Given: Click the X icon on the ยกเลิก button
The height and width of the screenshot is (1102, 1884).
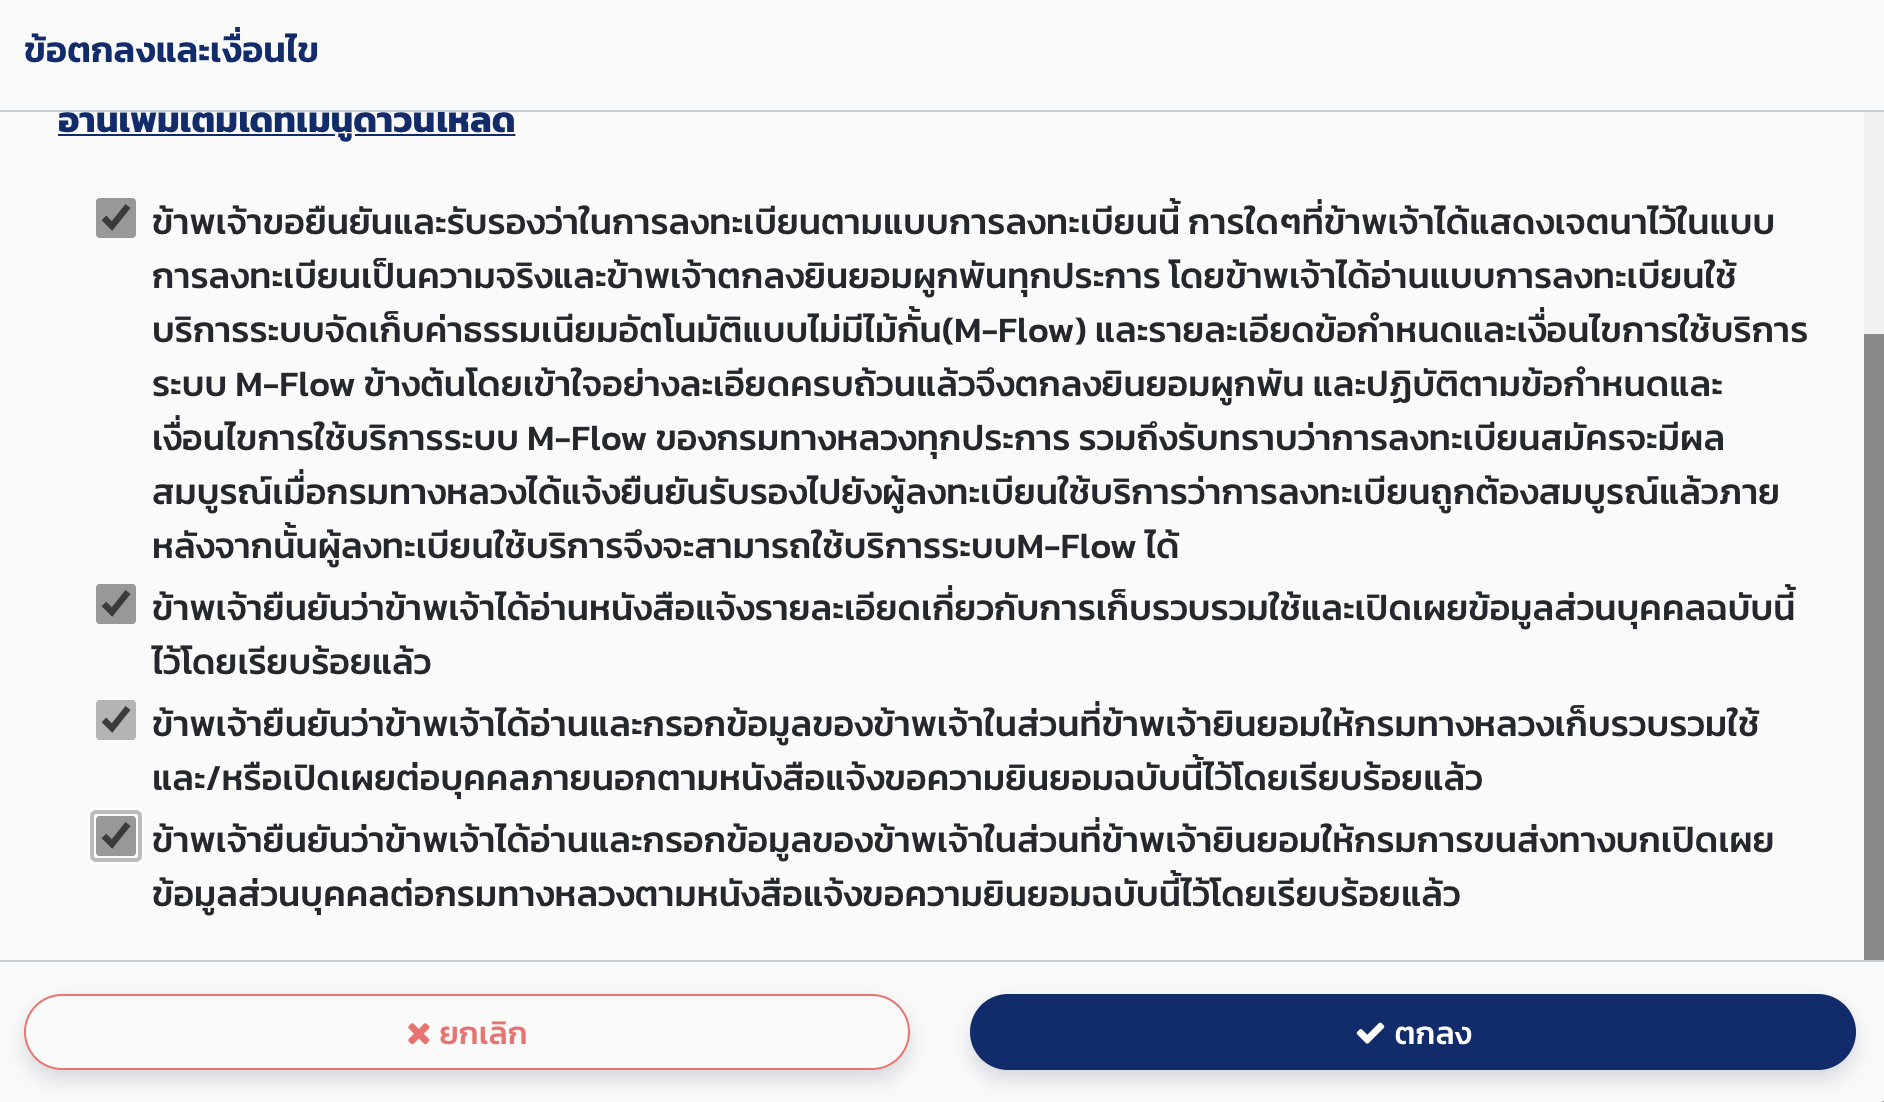Looking at the screenshot, I should (x=418, y=1033).
